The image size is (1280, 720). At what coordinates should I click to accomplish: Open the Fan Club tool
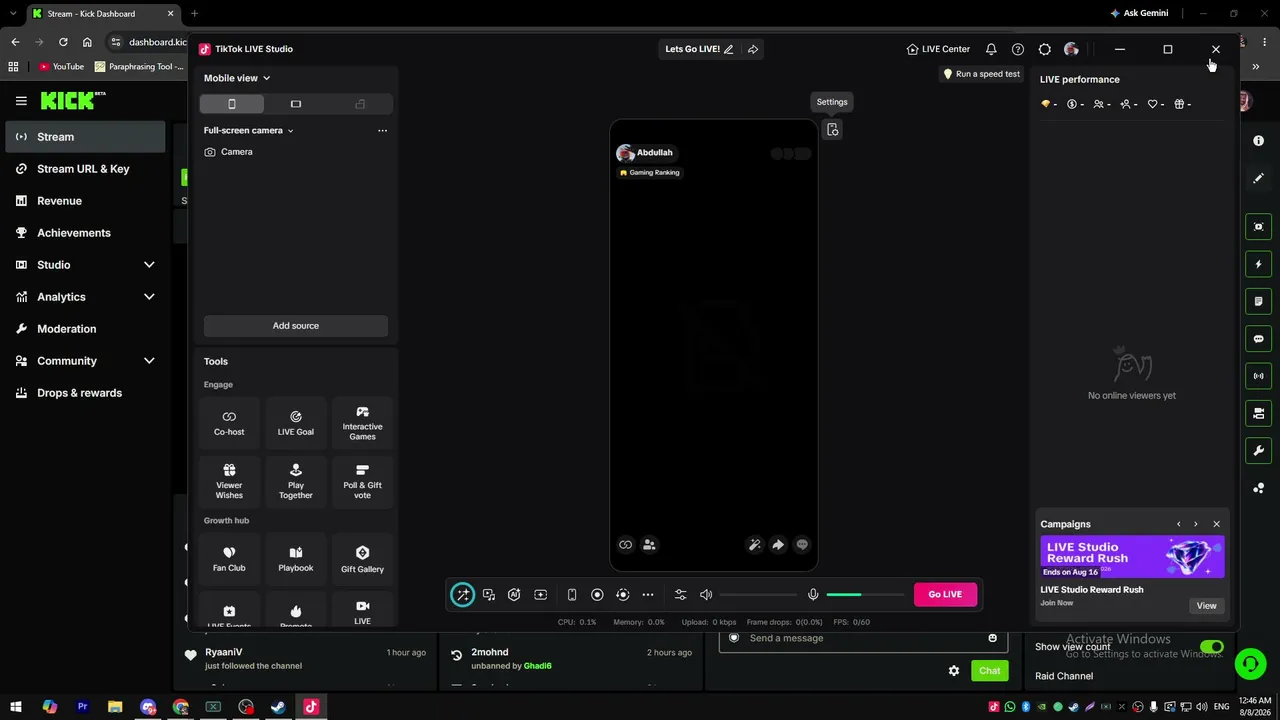[229, 559]
